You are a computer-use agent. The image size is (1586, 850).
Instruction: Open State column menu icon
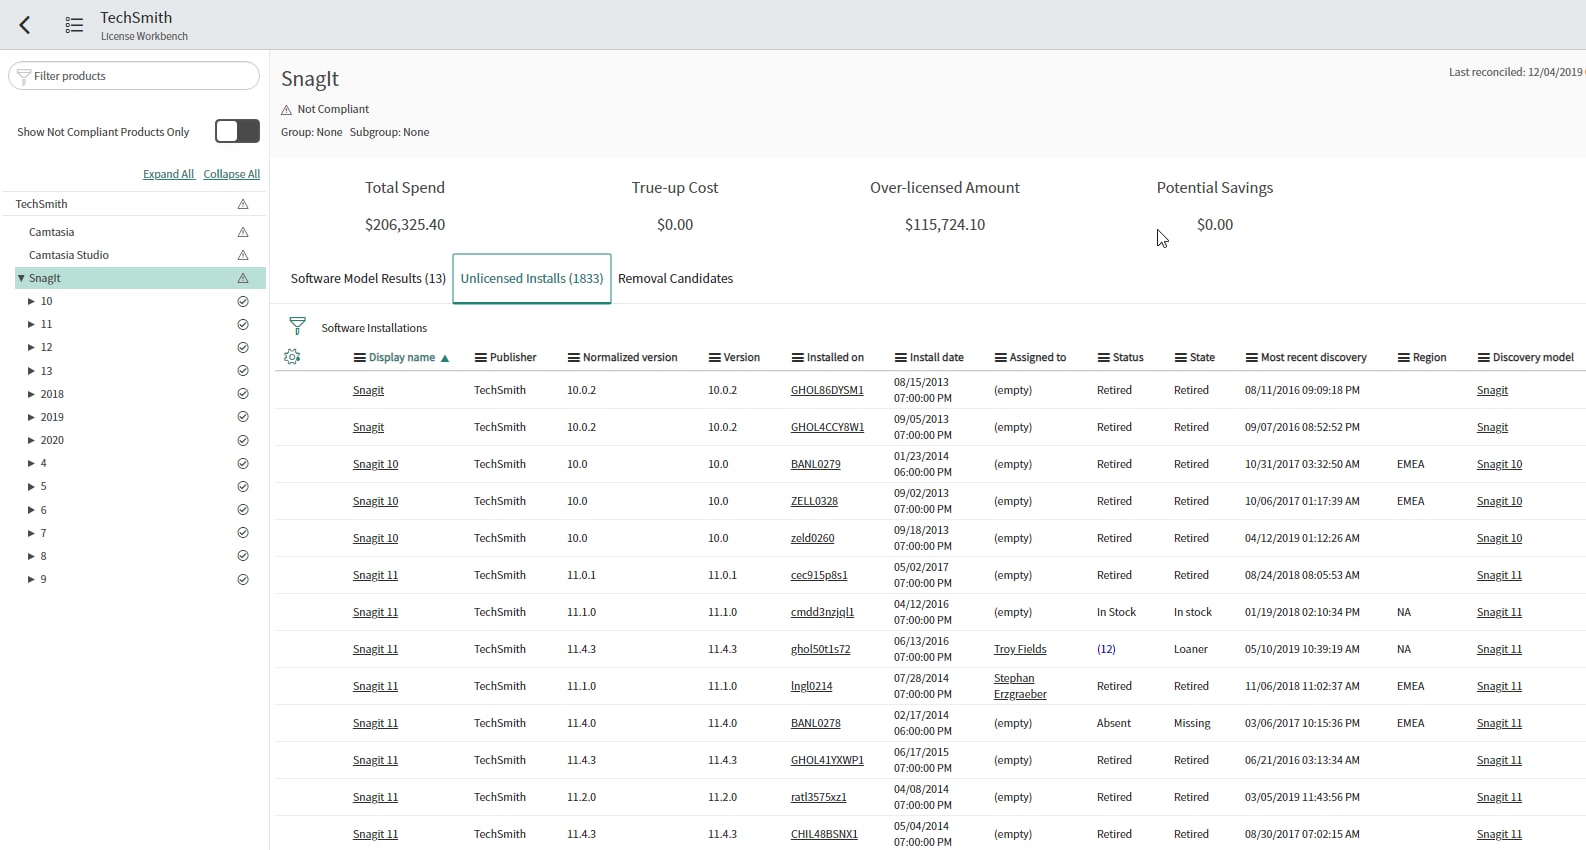click(x=1181, y=357)
